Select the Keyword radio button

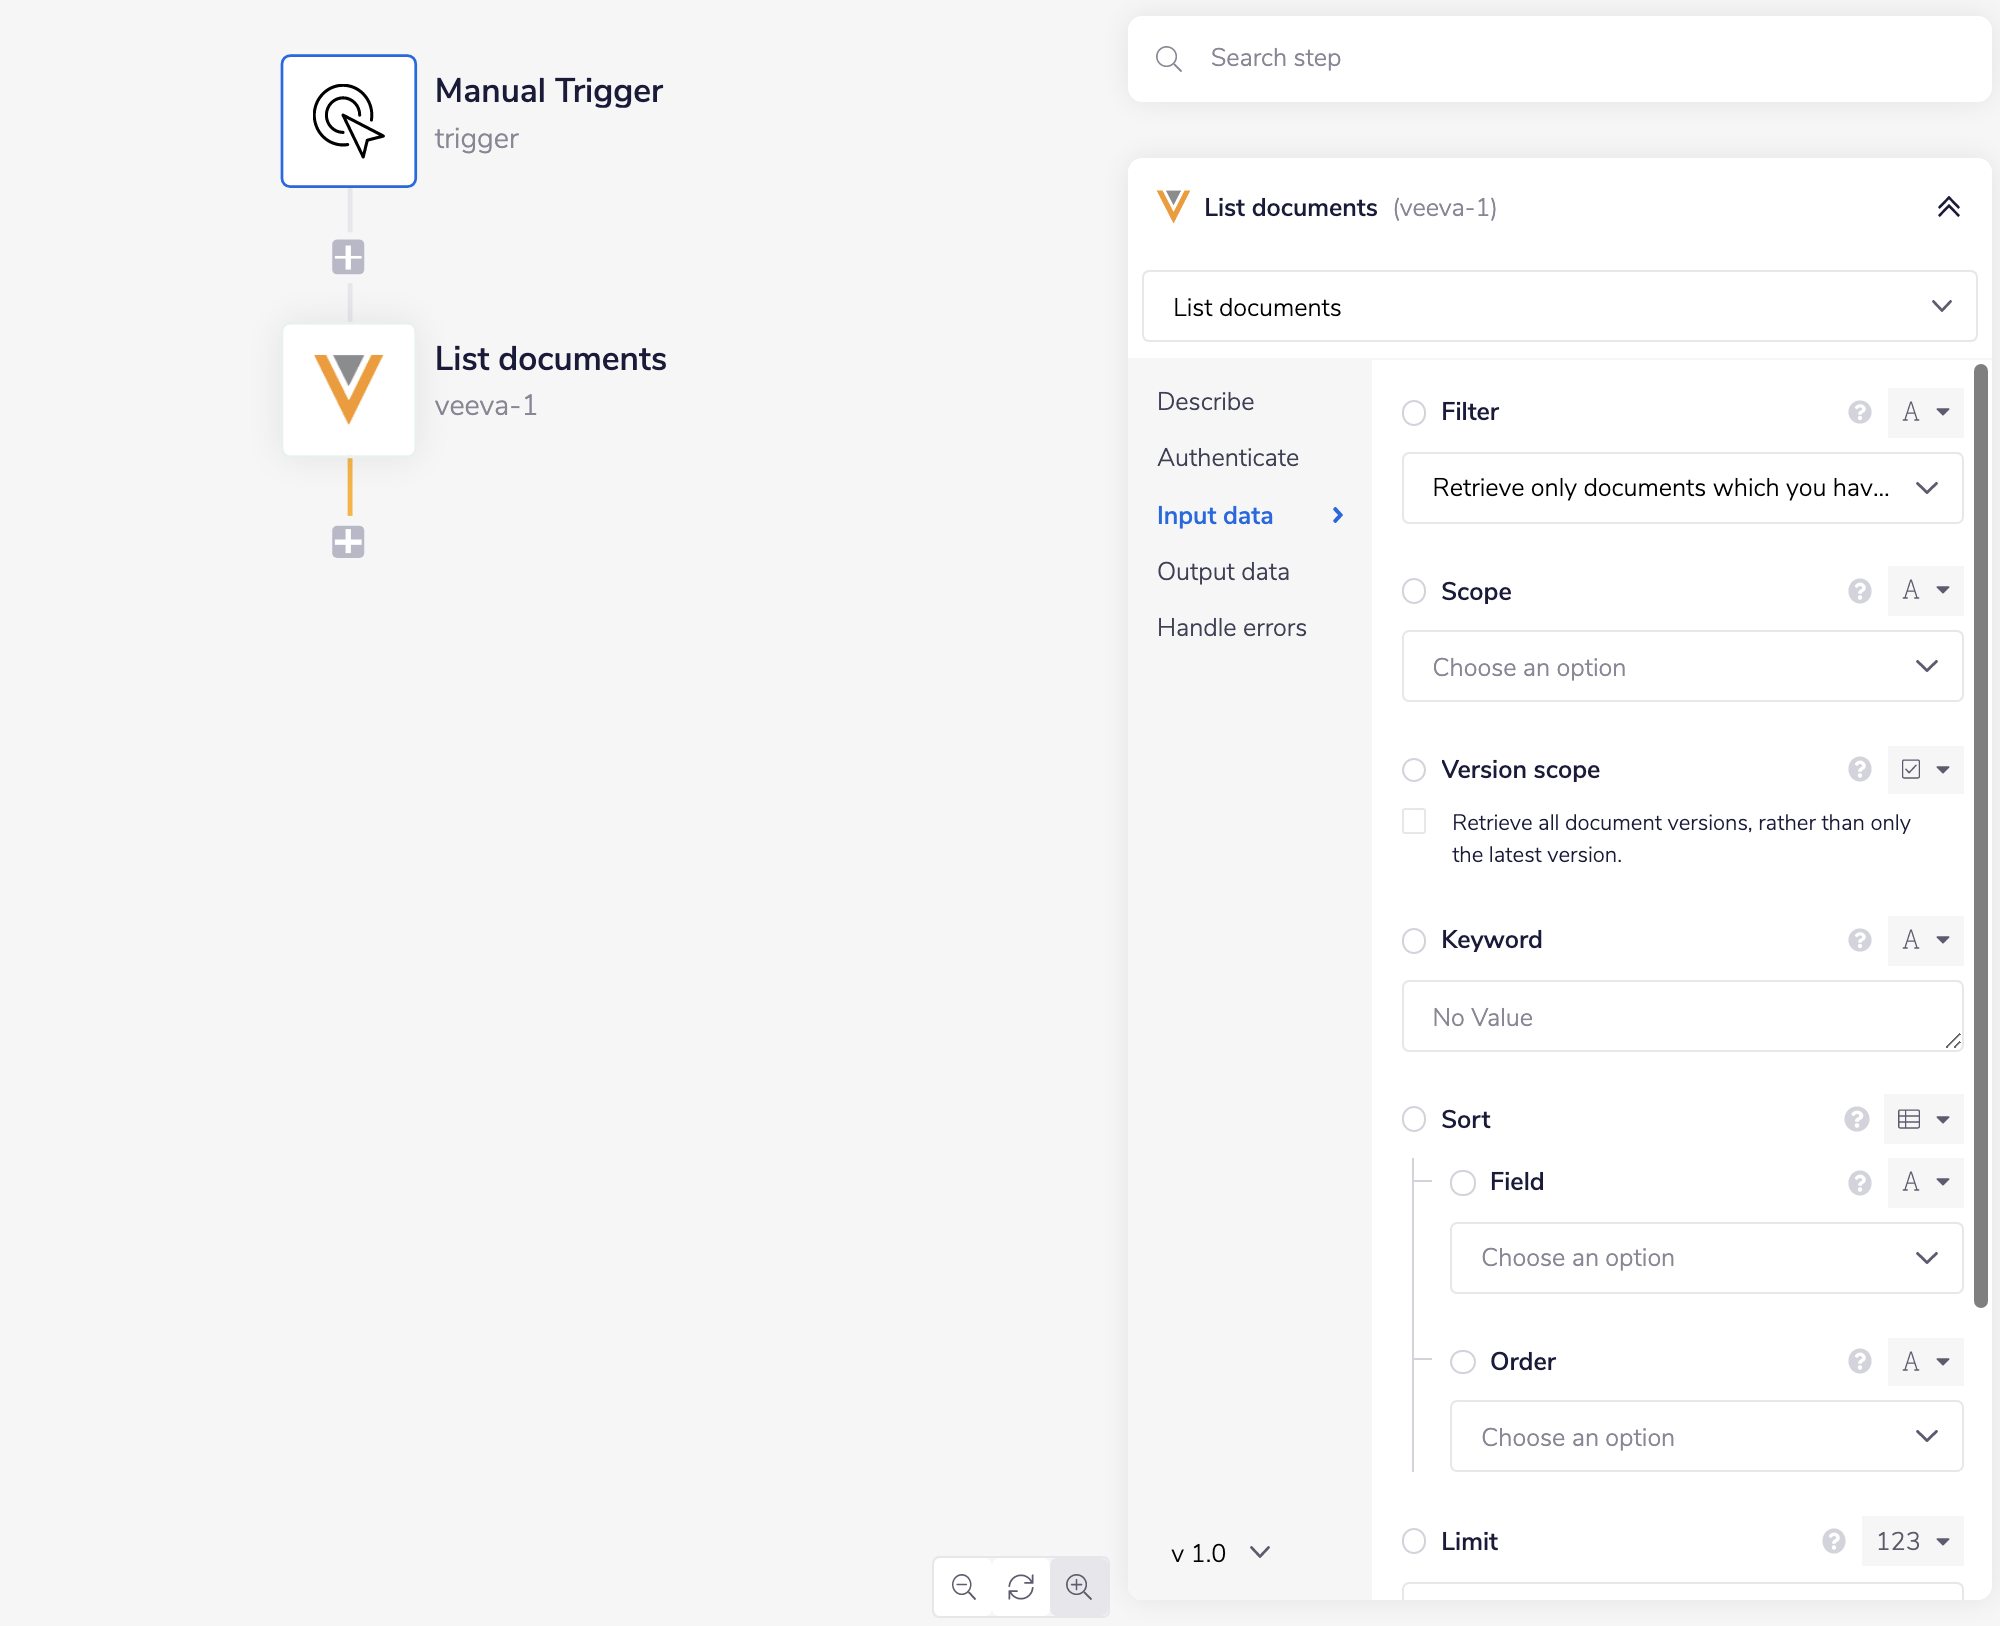pos(1414,940)
